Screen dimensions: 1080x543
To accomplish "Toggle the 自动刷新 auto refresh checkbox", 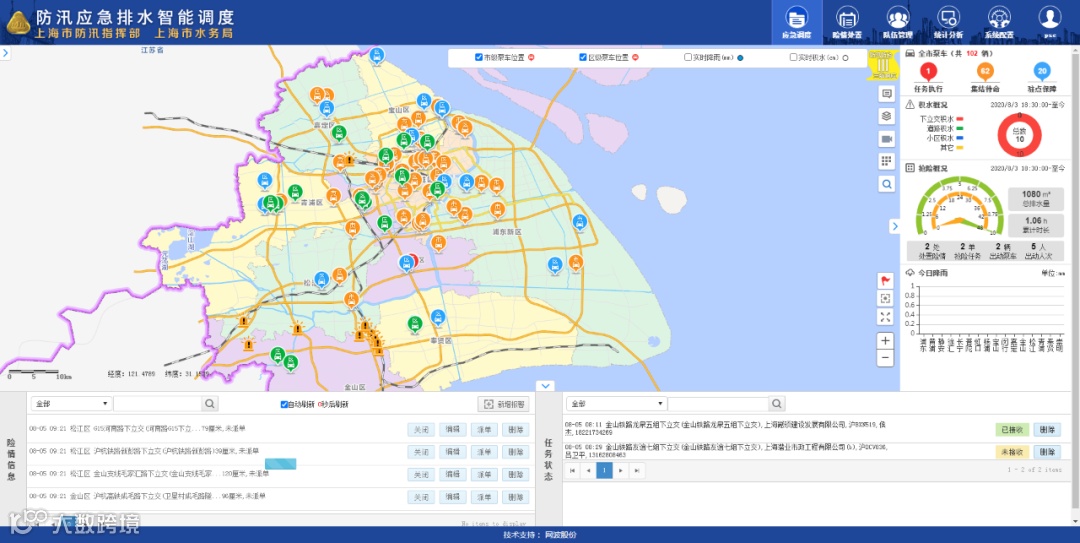I will coord(285,404).
